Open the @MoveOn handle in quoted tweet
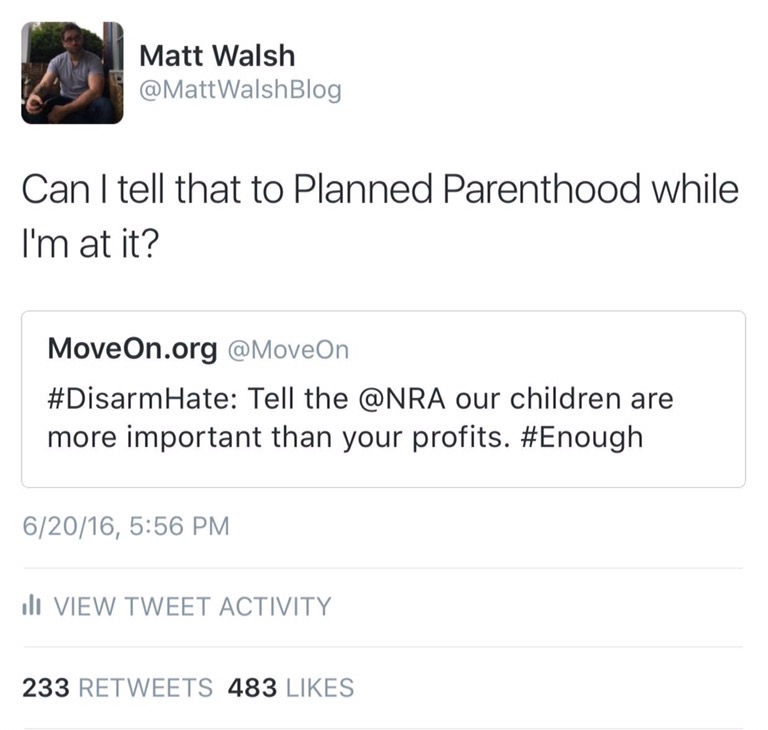This screenshot has width=768, height=730. click(288, 350)
